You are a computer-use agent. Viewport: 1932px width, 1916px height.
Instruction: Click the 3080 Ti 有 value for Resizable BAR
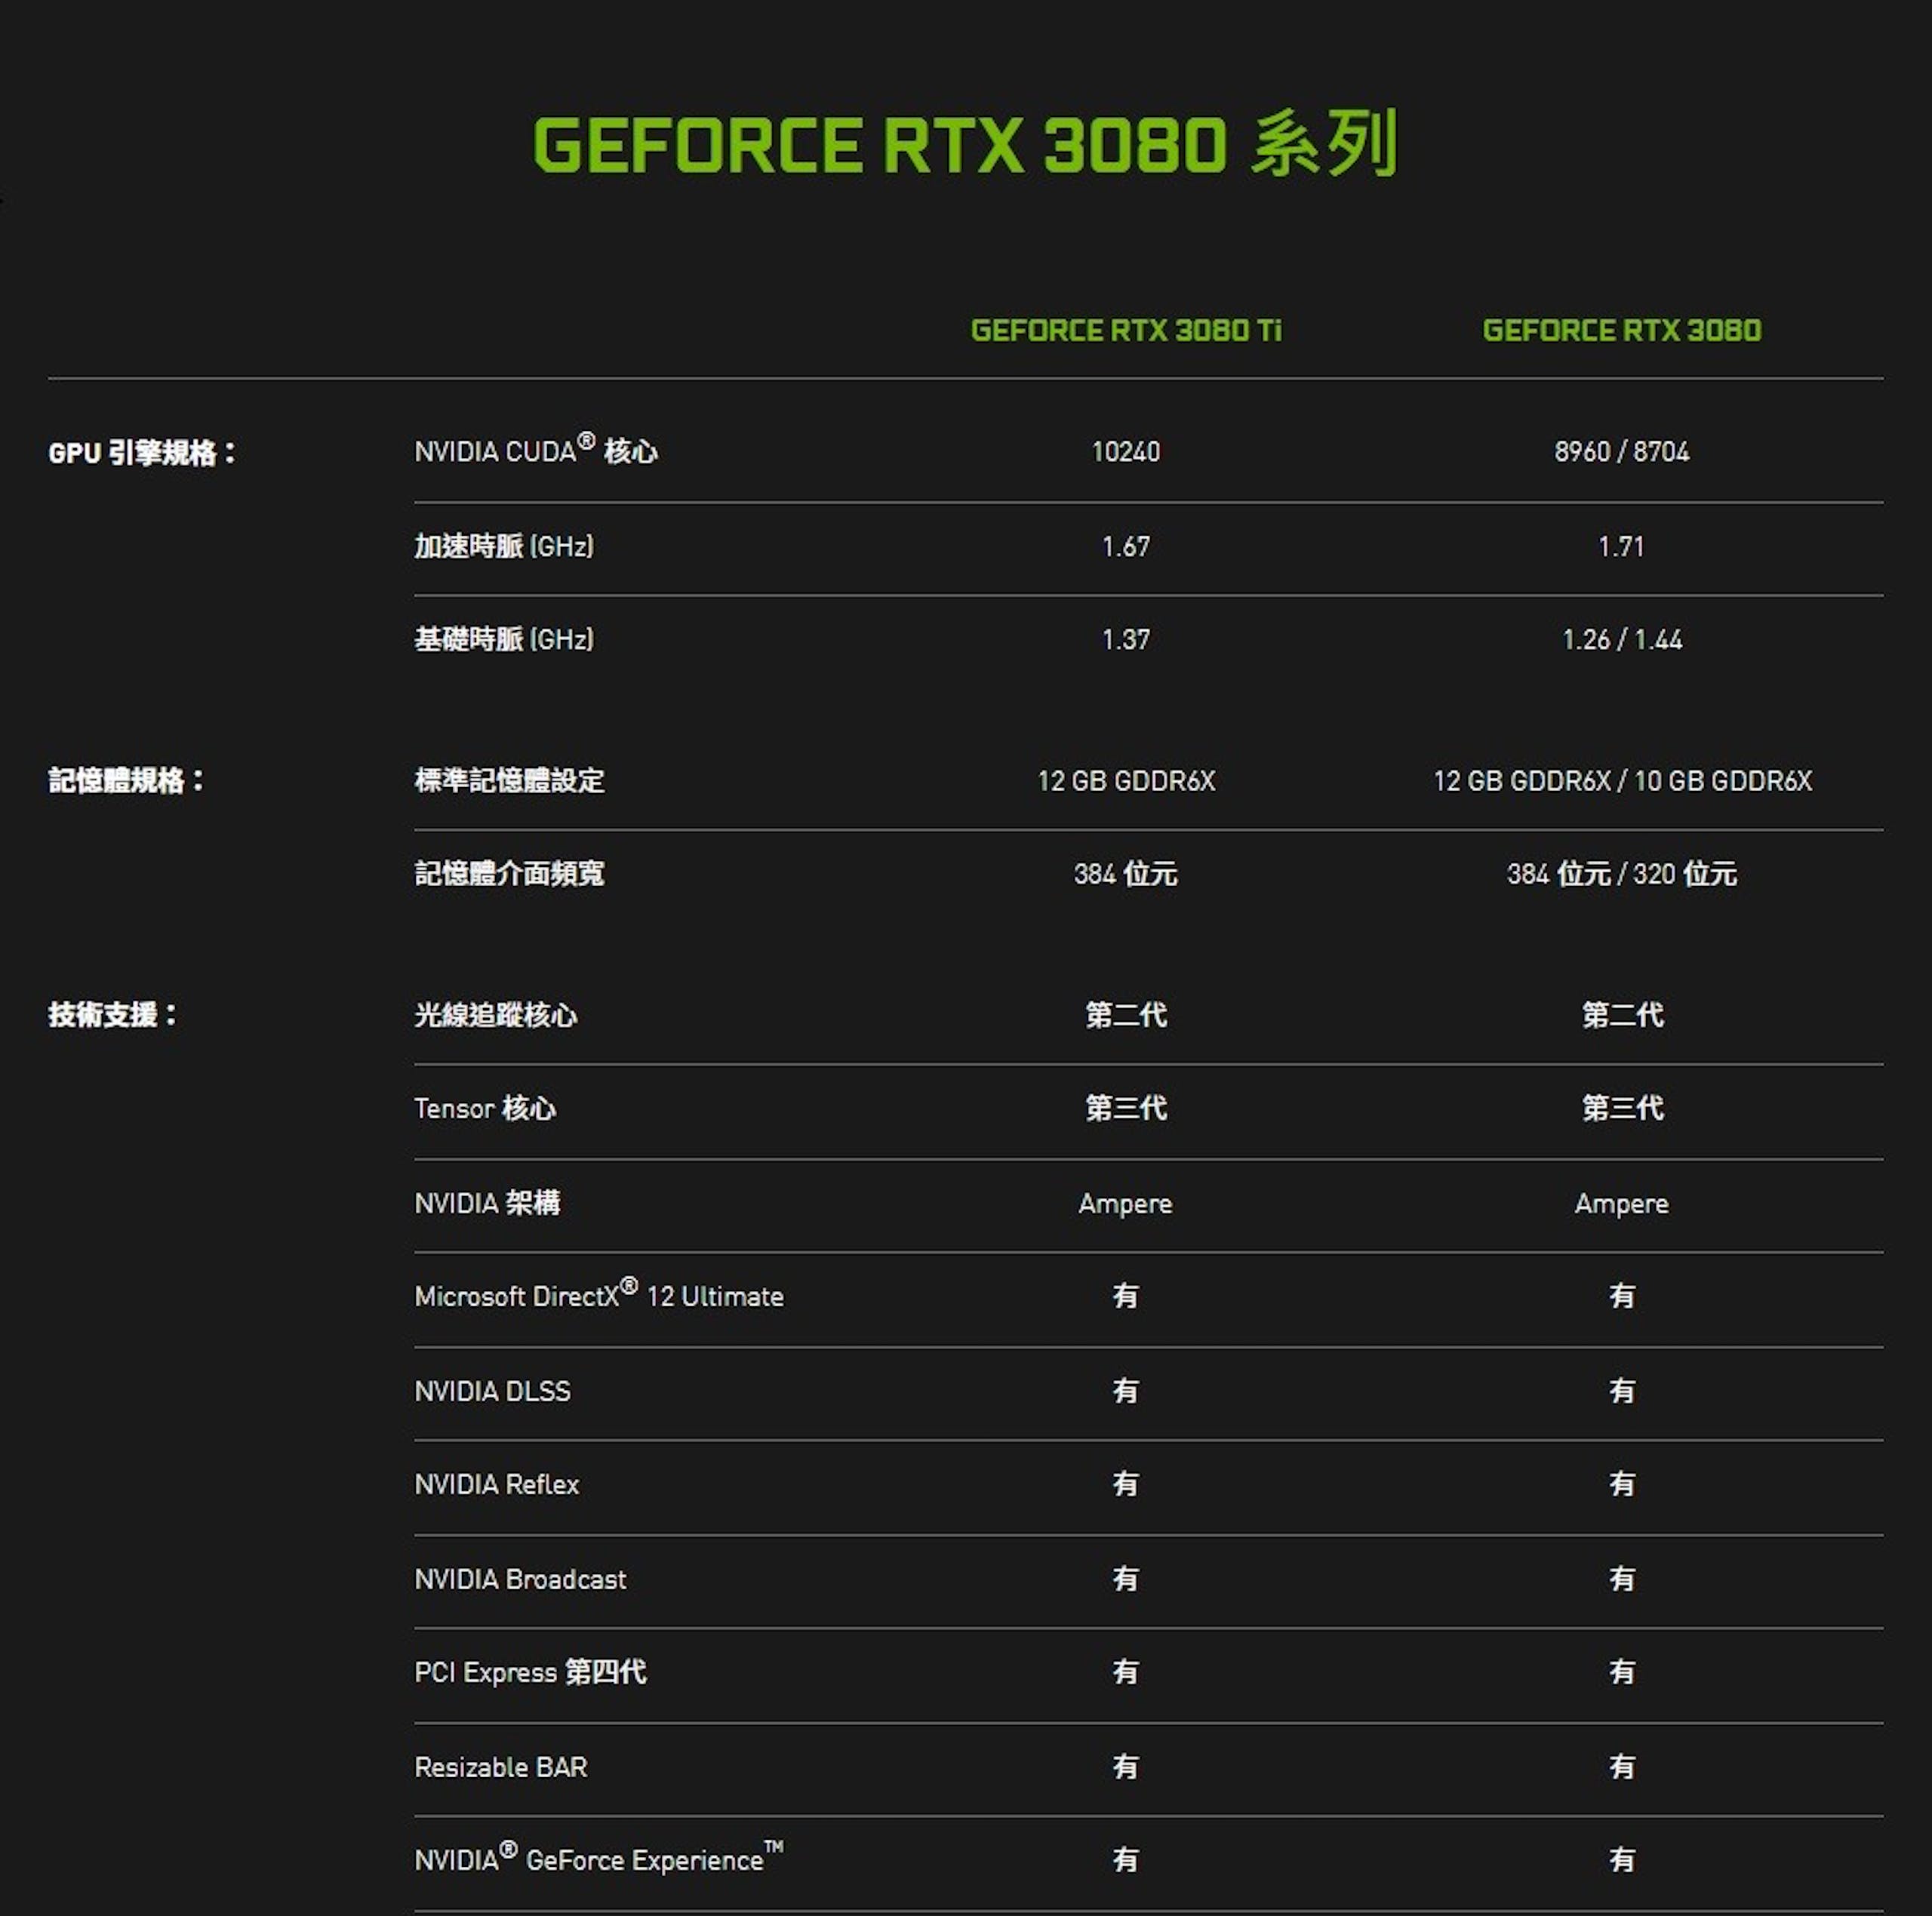click(x=1126, y=1767)
